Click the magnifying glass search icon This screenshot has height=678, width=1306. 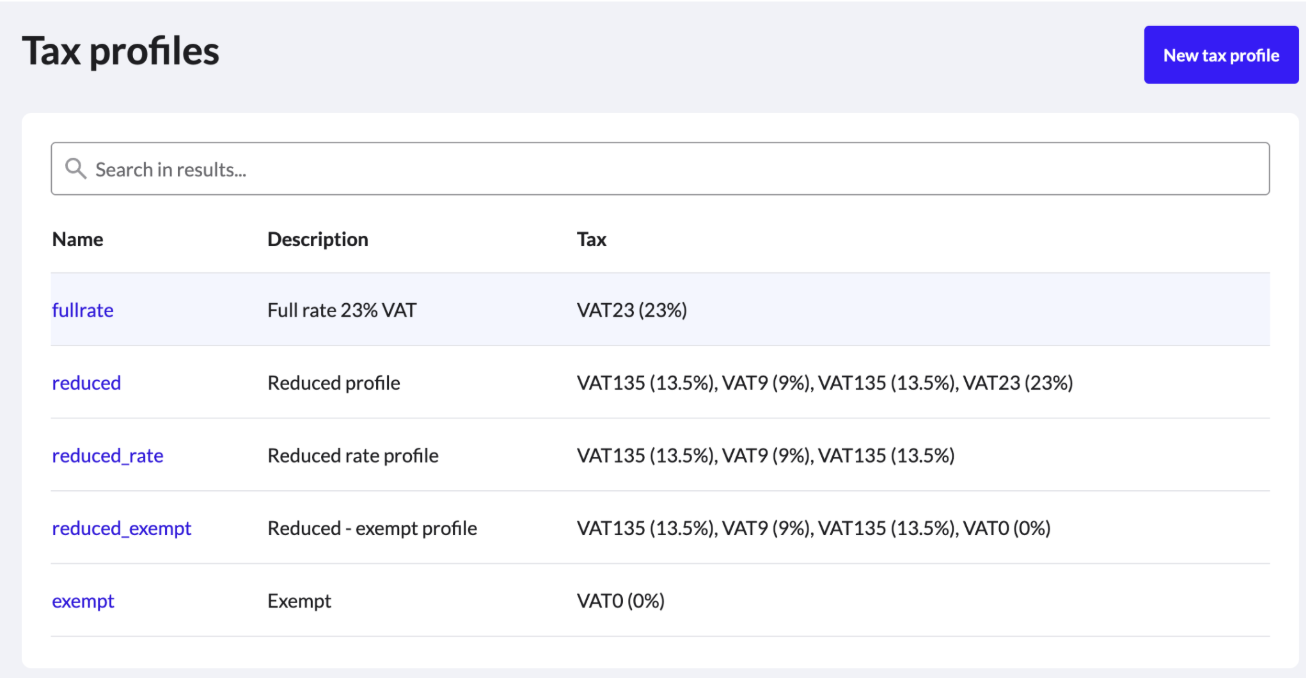[x=76, y=169]
